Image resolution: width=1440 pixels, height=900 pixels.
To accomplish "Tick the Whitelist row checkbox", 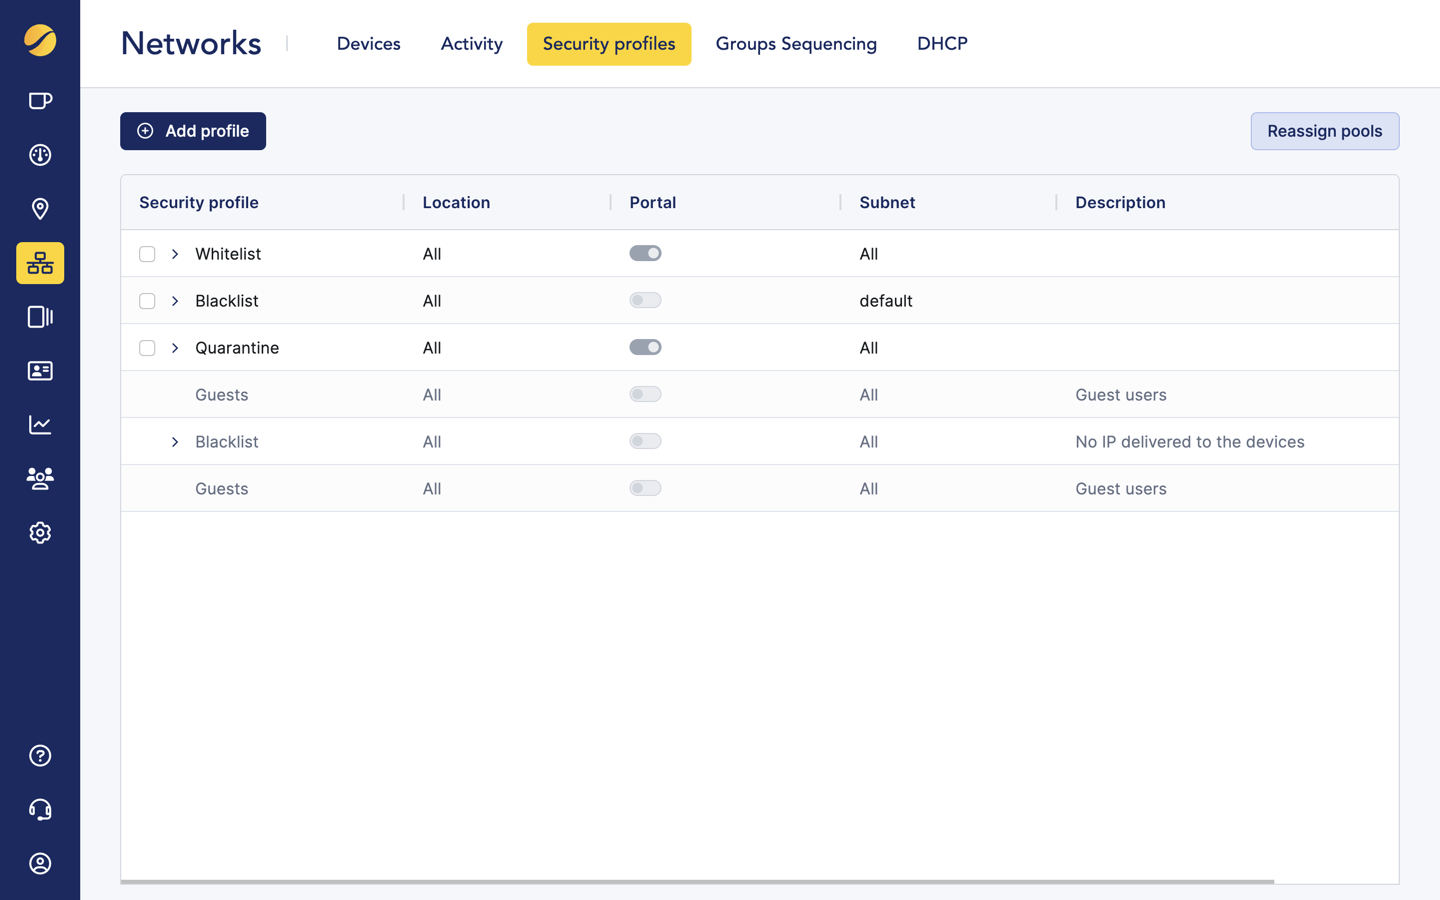I will tap(147, 253).
